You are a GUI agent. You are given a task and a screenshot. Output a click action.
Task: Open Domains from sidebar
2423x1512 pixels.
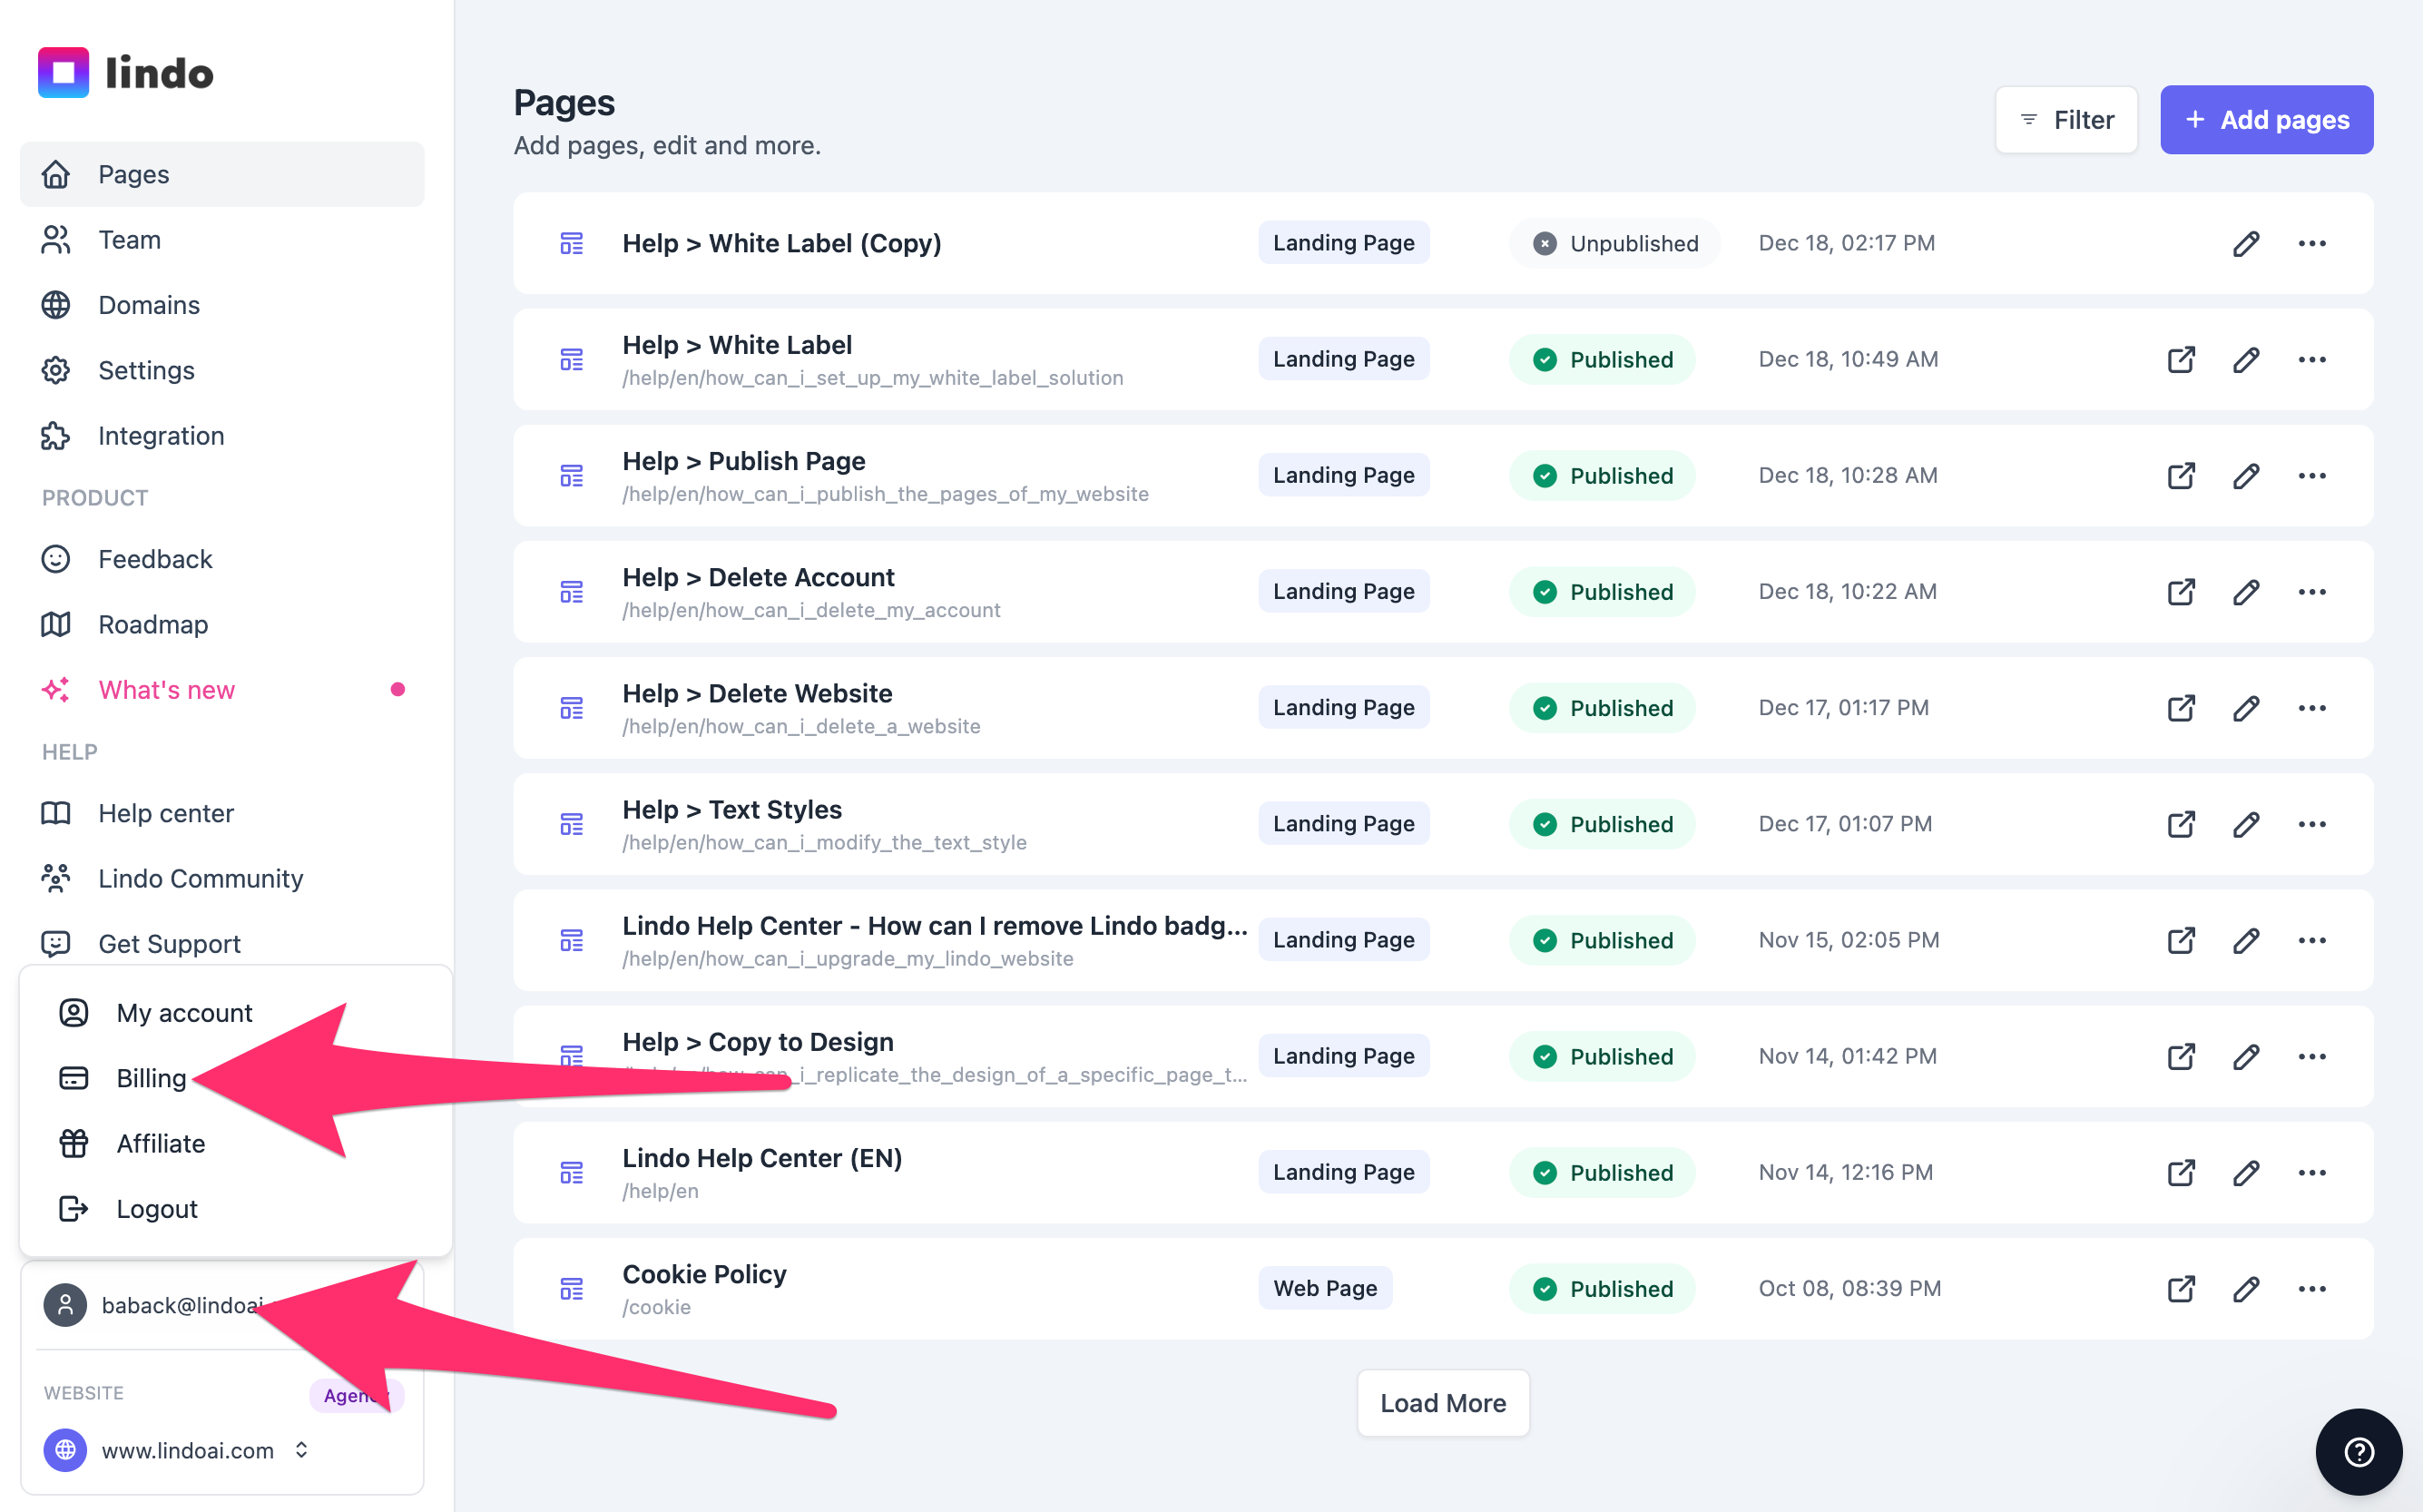[222, 305]
